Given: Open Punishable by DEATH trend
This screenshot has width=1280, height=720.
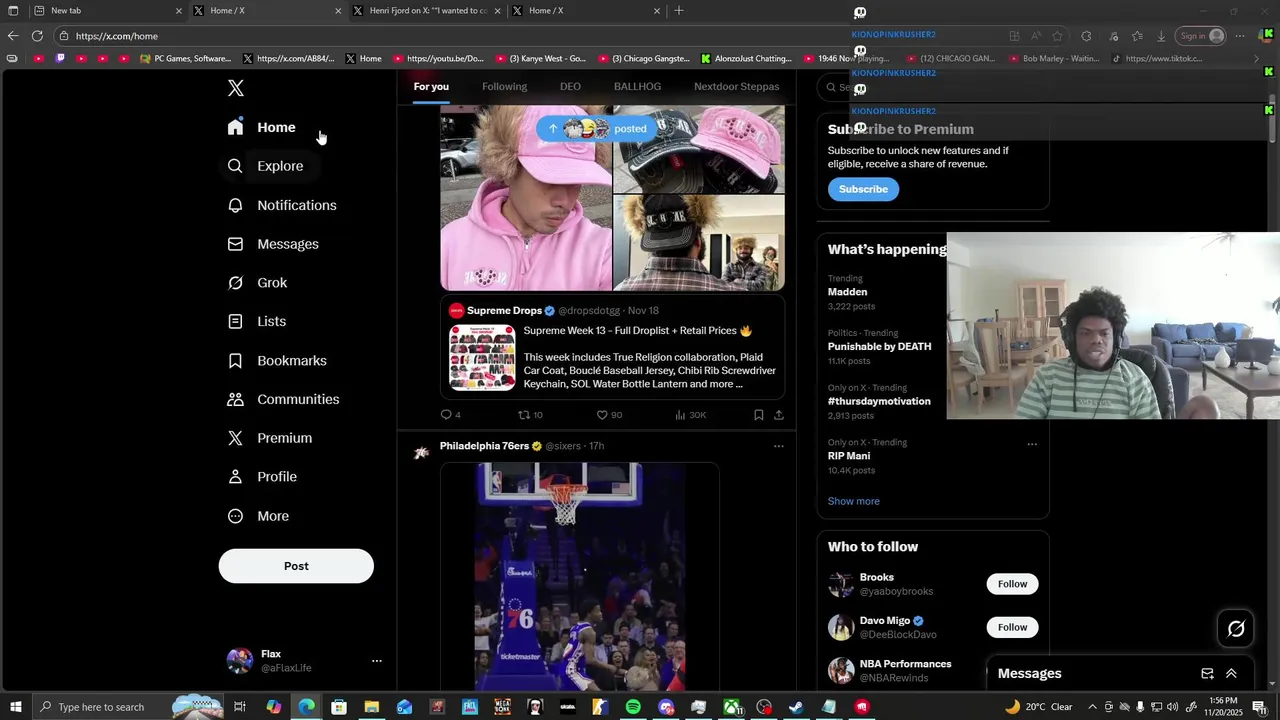Looking at the screenshot, I should point(879,346).
